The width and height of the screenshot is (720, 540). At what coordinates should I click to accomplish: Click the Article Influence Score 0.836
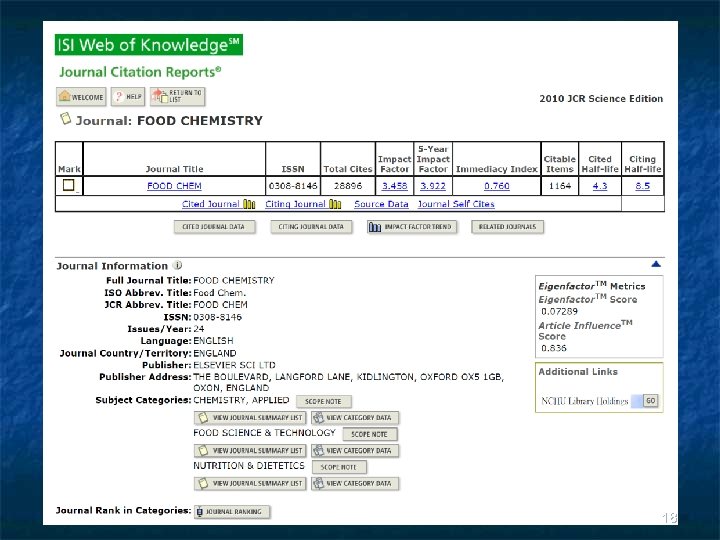(x=554, y=348)
